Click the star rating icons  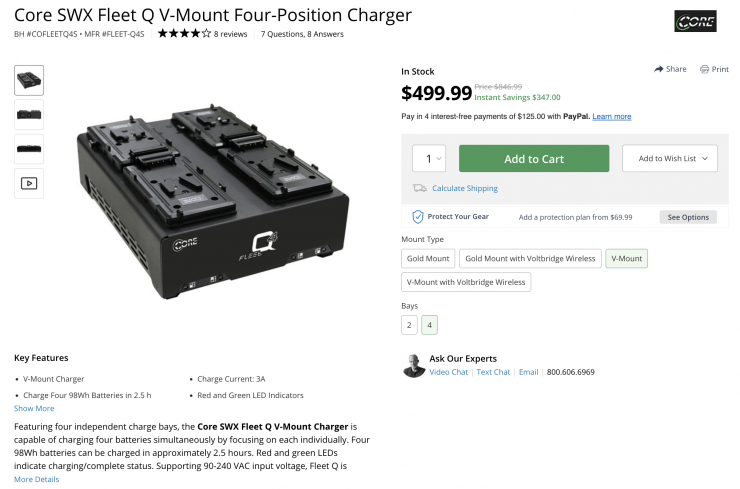pos(184,34)
